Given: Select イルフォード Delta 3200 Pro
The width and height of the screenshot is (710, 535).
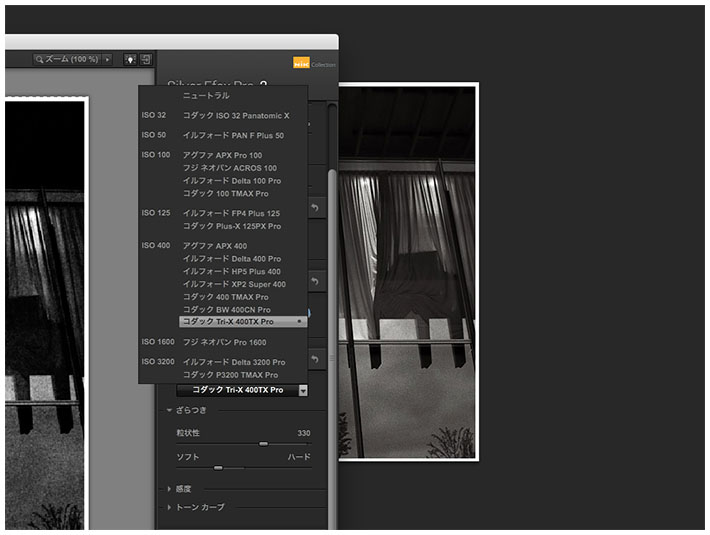Looking at the screenshot, I should [x=234, y=362].
